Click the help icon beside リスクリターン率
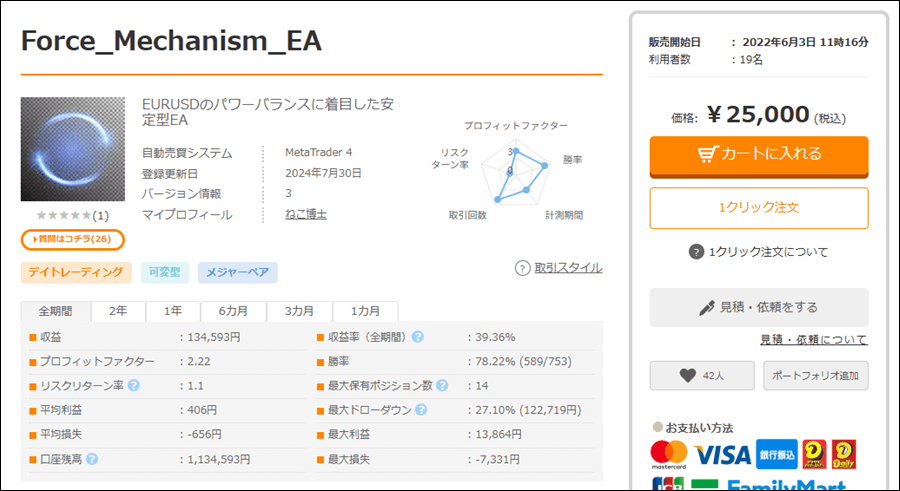 [134, 385]
